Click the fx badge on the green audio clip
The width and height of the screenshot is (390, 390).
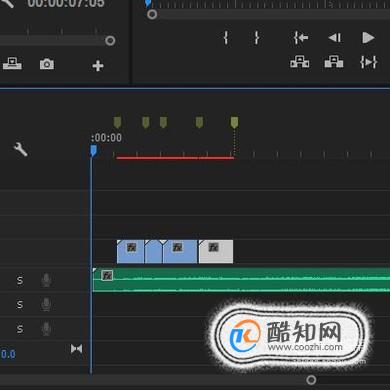pyautogui.click(x=107, y=275)
